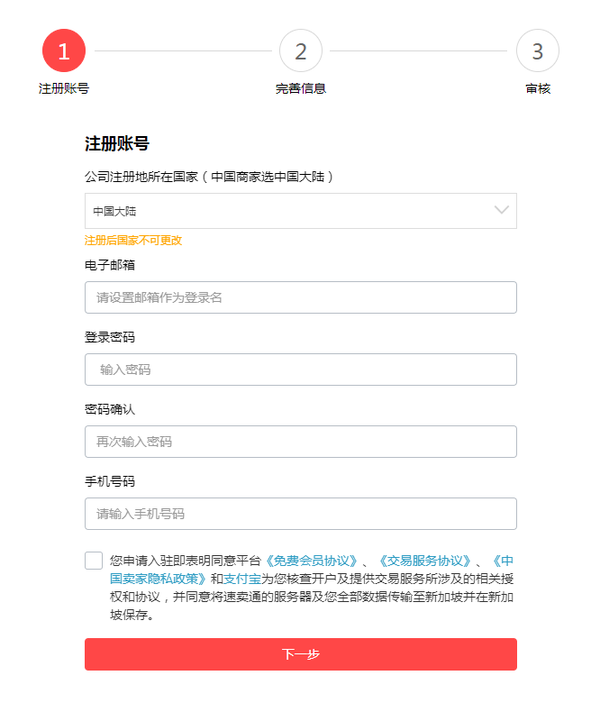Click the orange 注册后国家不可更改 notice
The width and height of the screenshot is (600, 712).
133,240
